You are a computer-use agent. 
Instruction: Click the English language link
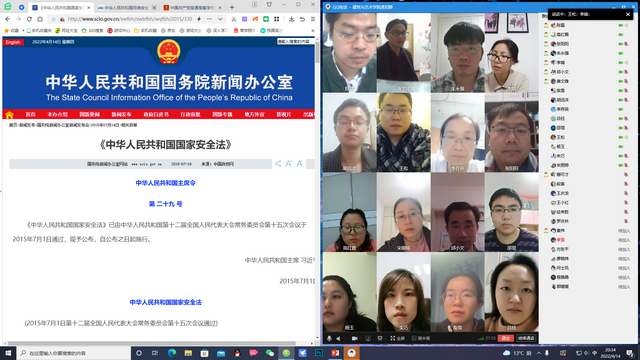point(13,42)
